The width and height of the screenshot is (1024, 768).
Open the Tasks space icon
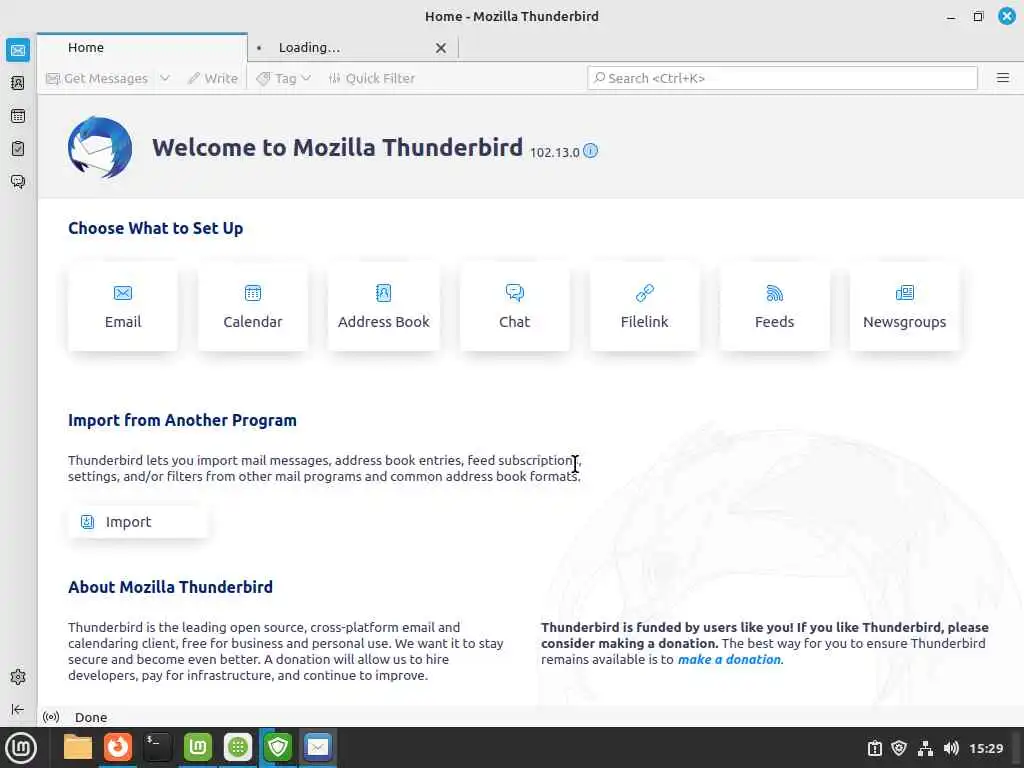point(18,148)
